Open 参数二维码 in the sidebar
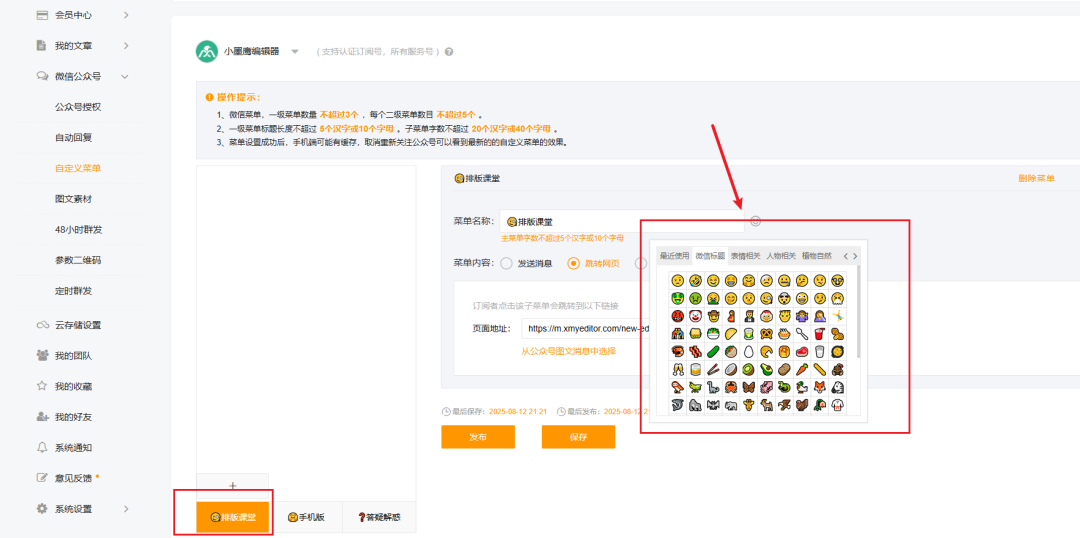 tap(78, 260)
